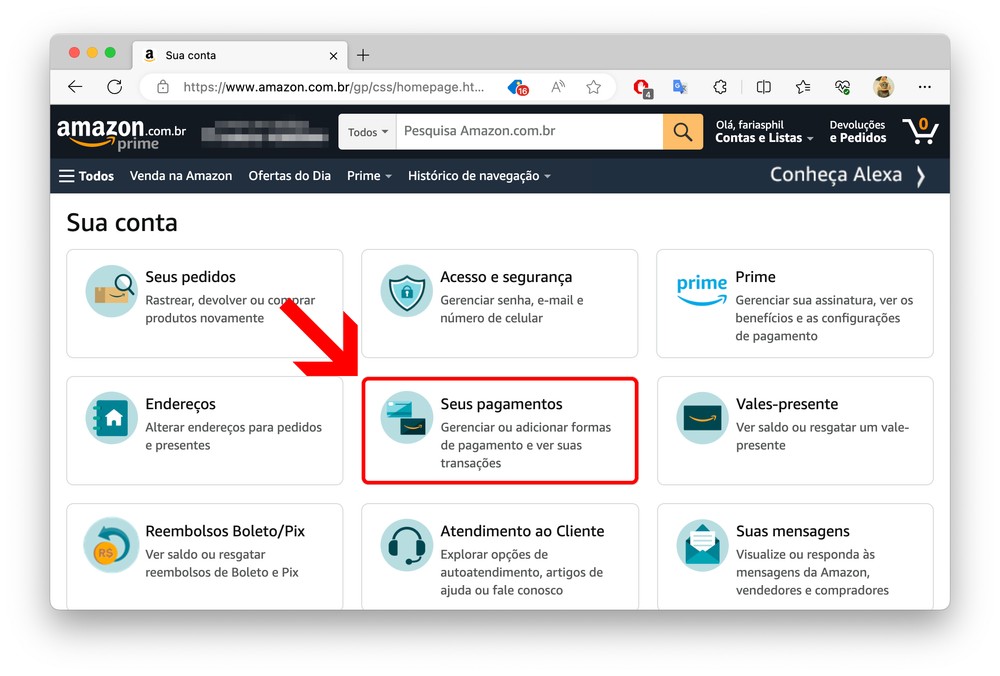Expand the search category Todos dropdown

click(368, 132)
